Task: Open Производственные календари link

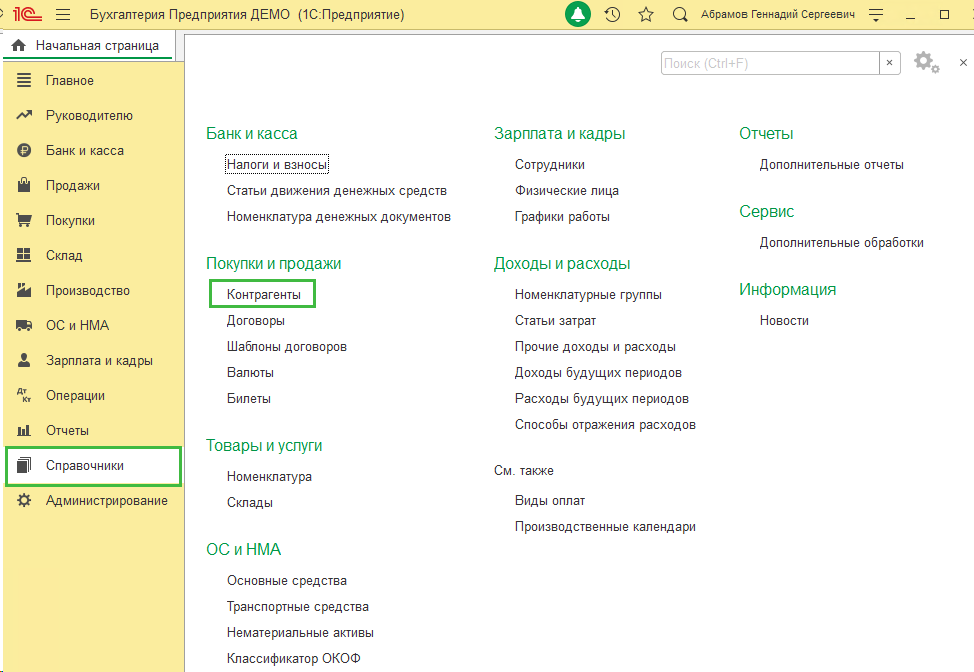Action: click(x=605, y=527)
